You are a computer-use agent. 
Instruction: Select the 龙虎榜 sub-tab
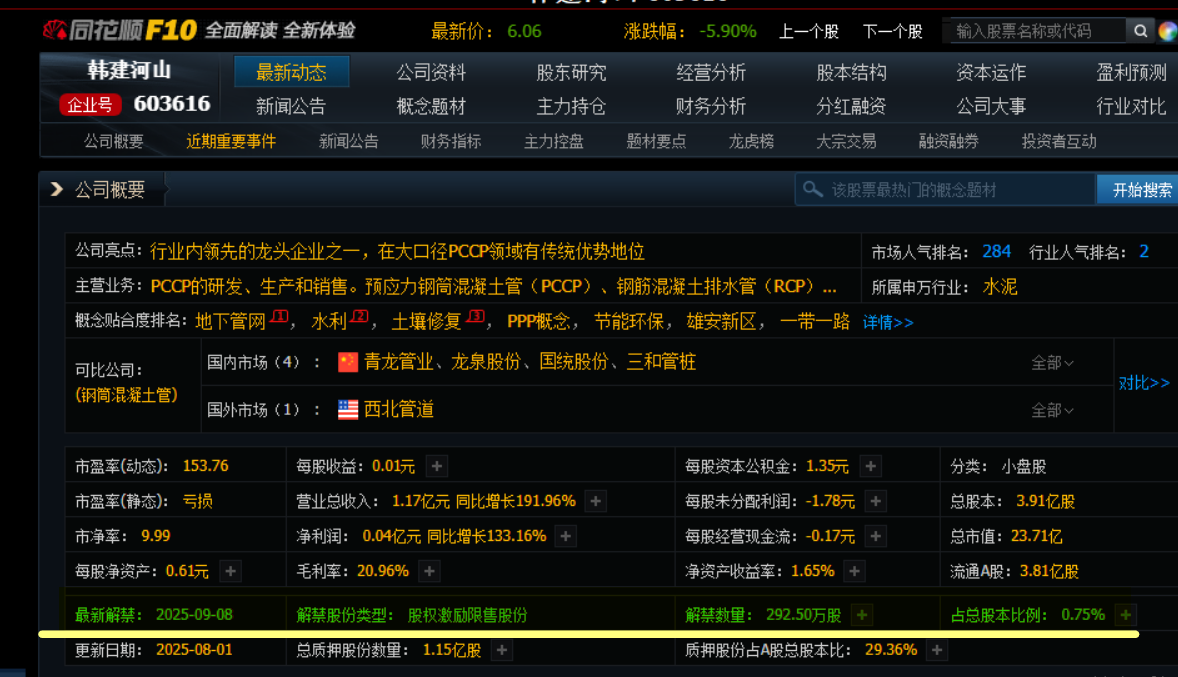[x=751, y=141]
